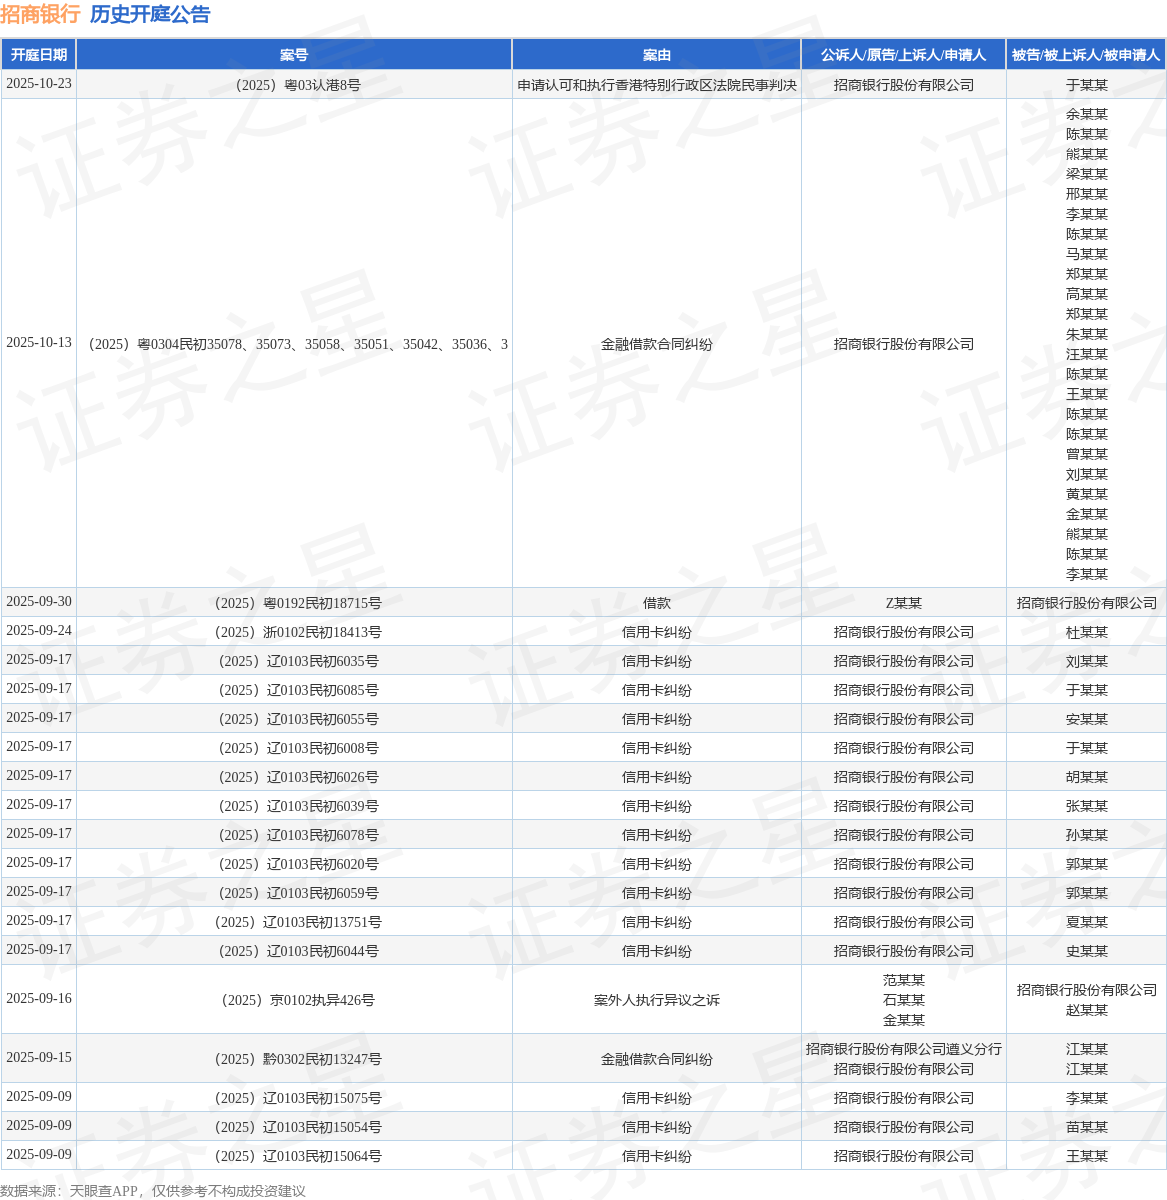Click case number 辽0103民初15054号
The image size is (1167, 1200).
294,1127
